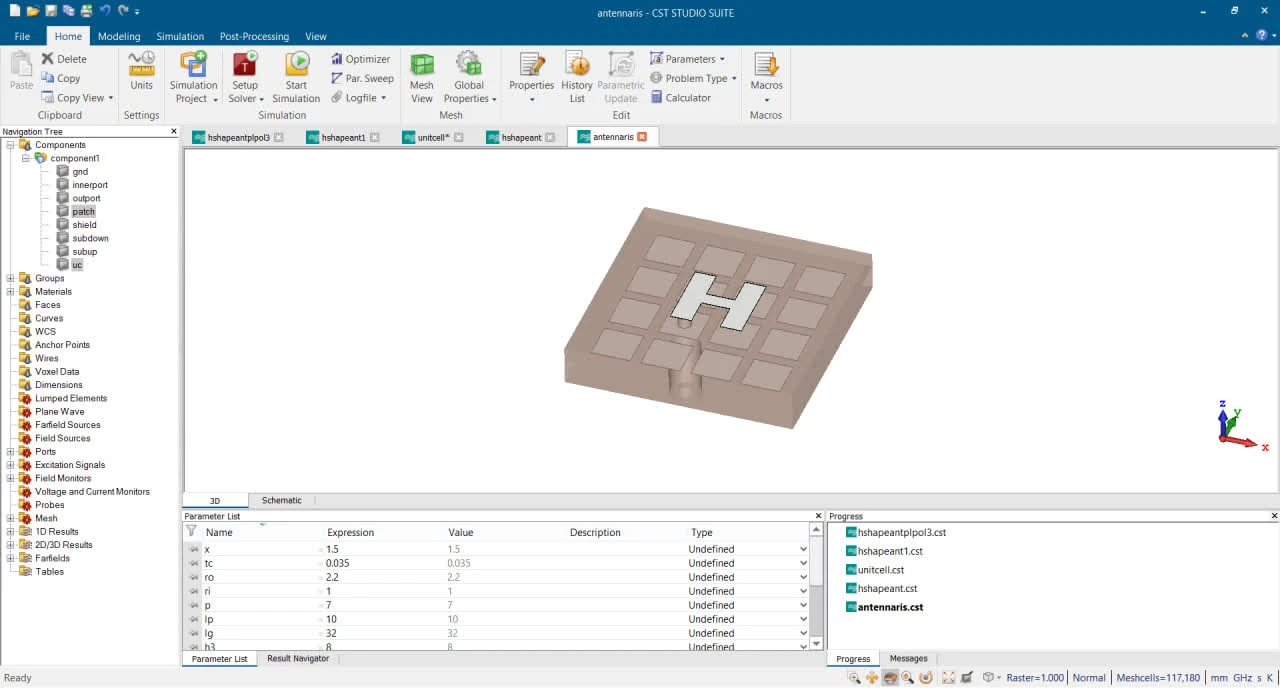Screen dimensions: 1280x688
Task: Switch to the Post-Processing ribbon tab
Action: (254, 36)
